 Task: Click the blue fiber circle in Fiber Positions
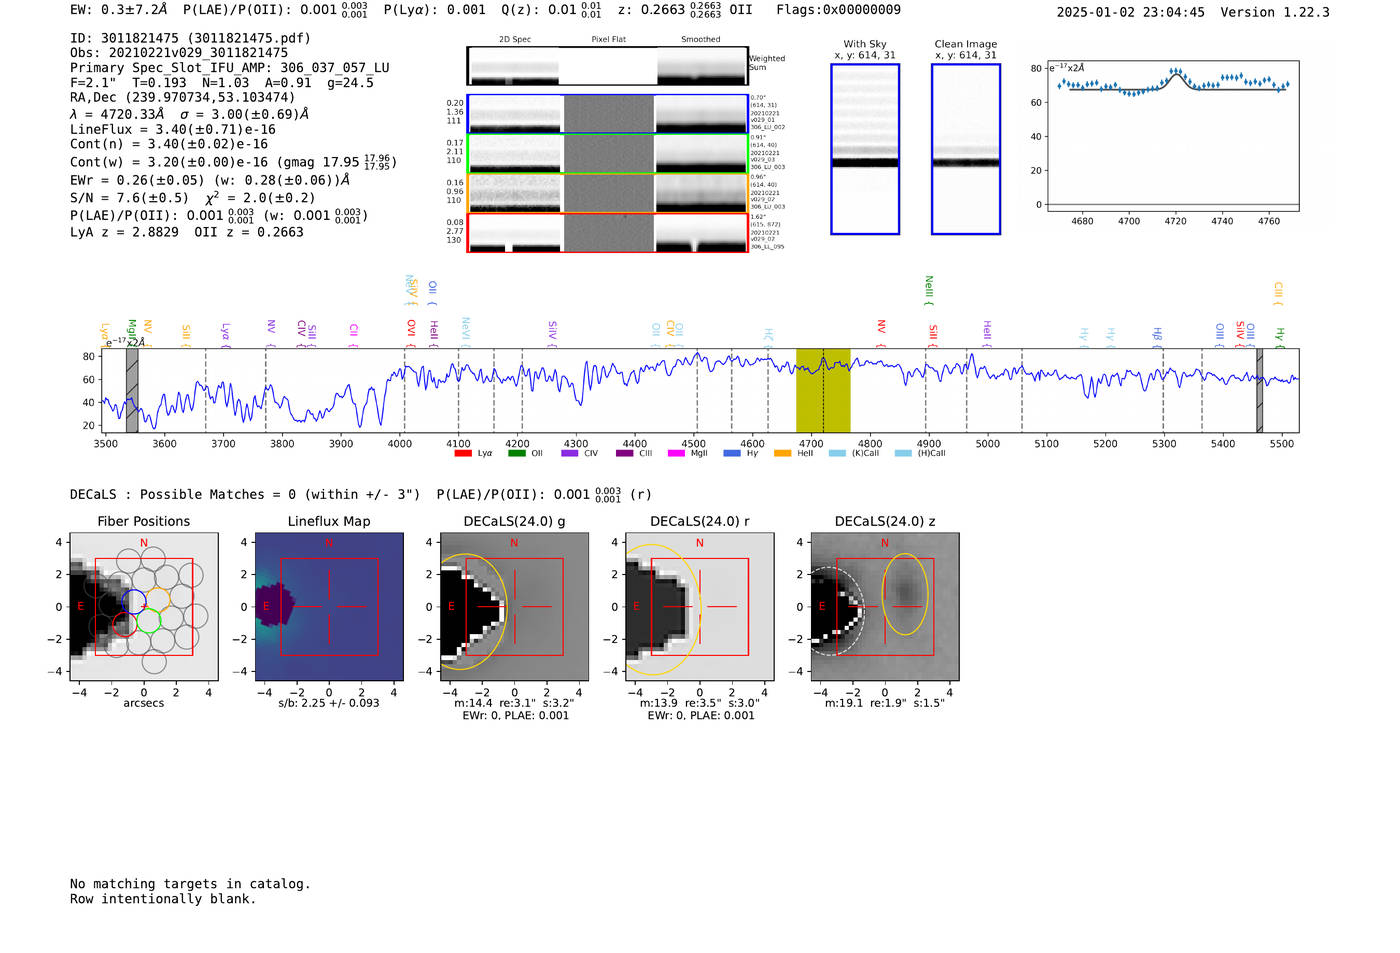134,601
